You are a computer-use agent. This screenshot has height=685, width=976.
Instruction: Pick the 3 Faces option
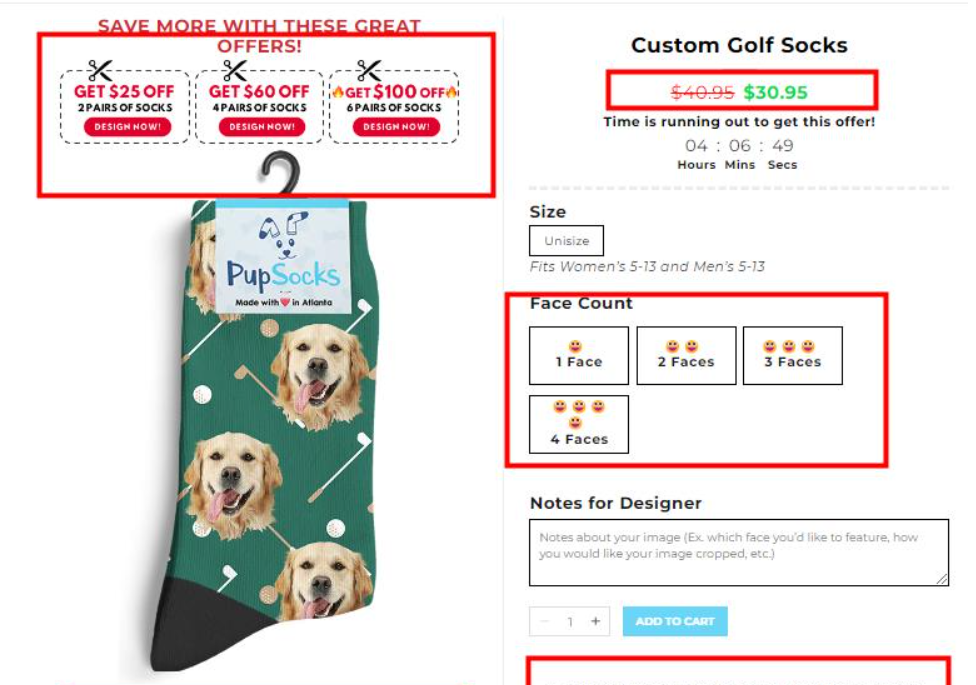(792, 355)
